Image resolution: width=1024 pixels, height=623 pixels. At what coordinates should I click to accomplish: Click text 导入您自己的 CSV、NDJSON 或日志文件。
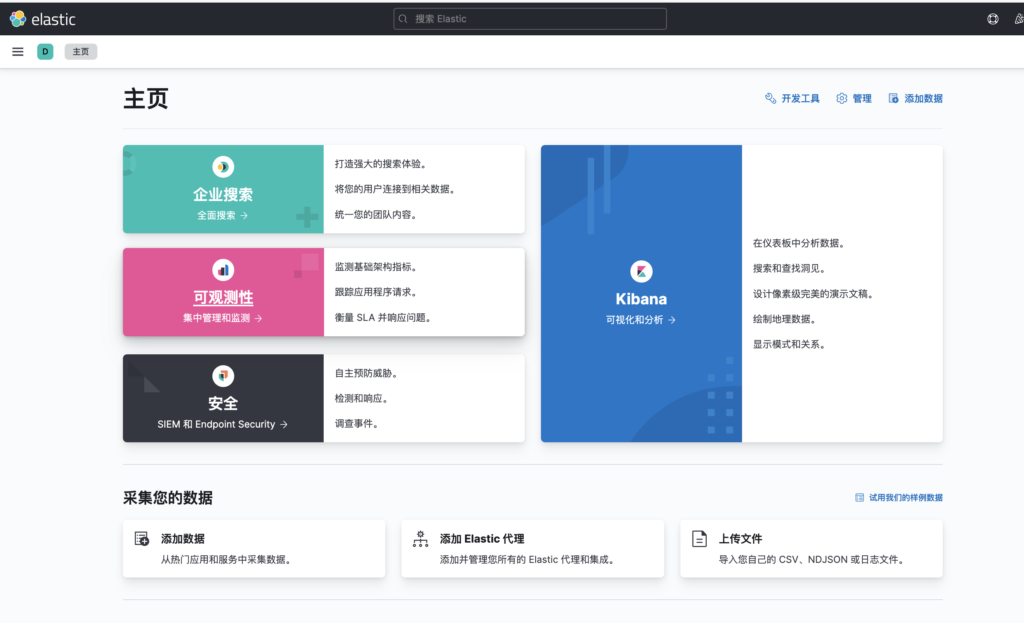[814, 560]
